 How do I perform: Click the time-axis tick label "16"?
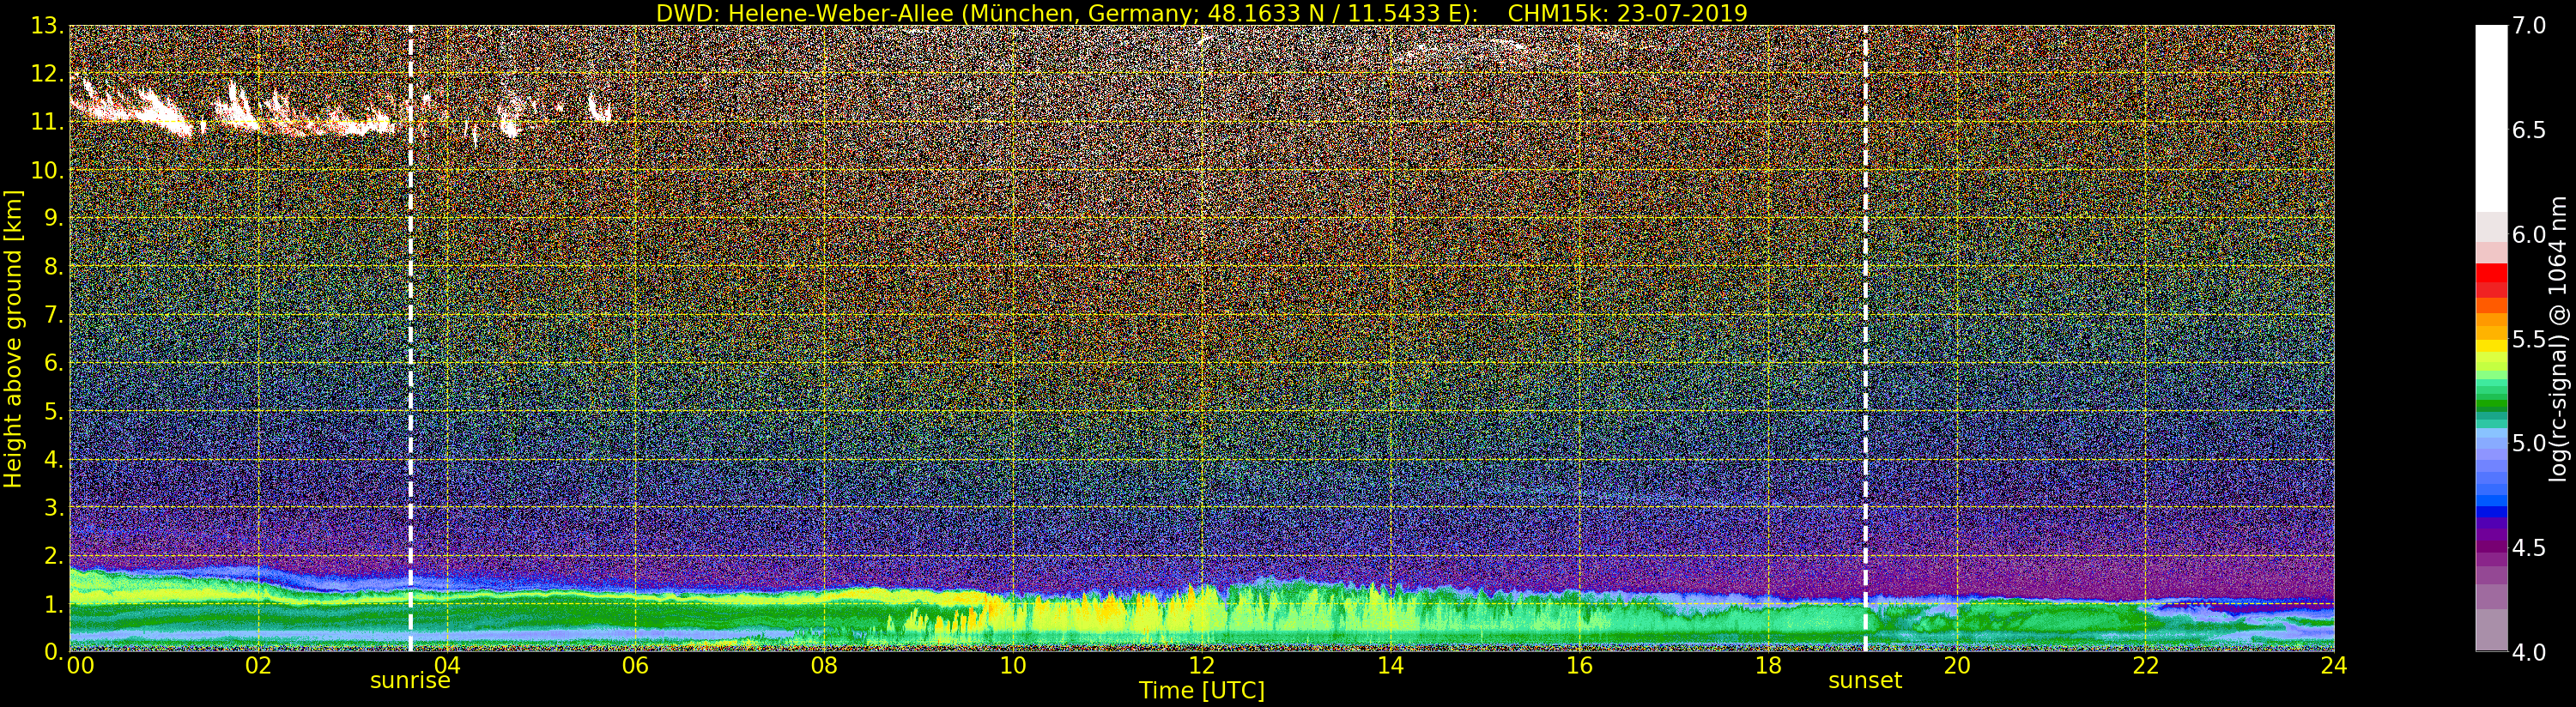pyautogui.click(x=1579, y=665)
